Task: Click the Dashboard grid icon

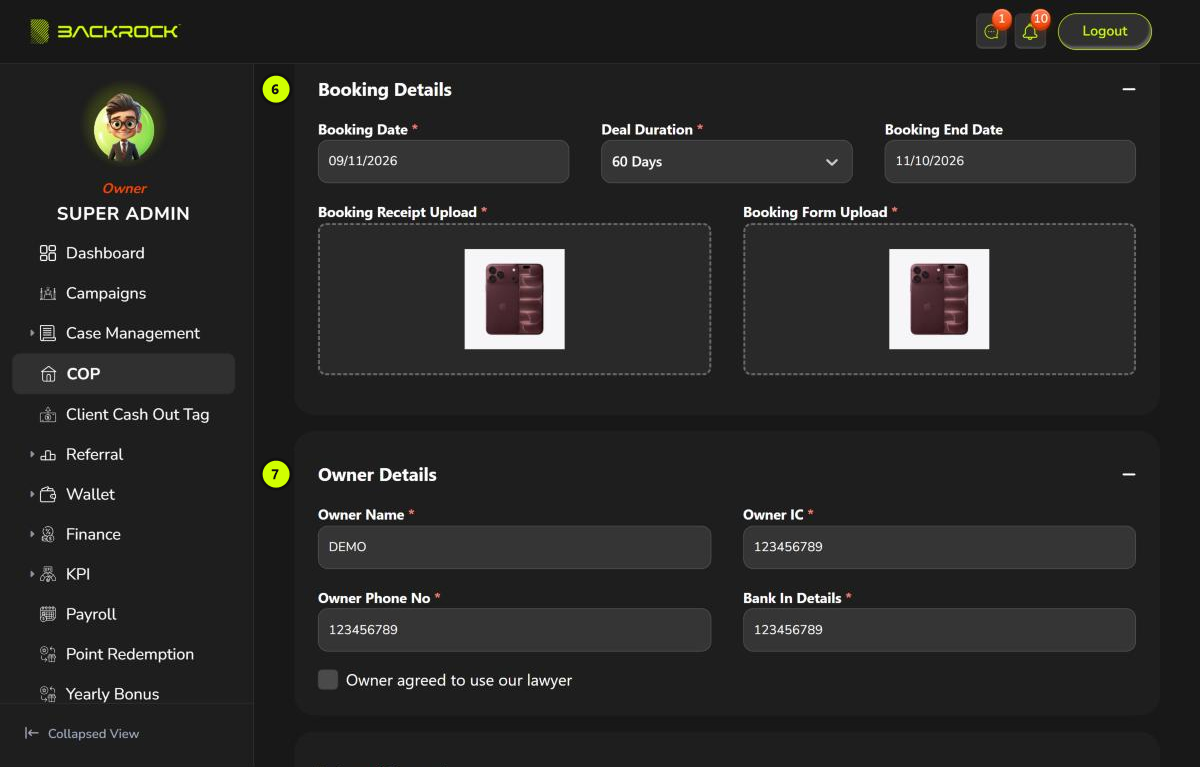Action: [x=48, y=253]
